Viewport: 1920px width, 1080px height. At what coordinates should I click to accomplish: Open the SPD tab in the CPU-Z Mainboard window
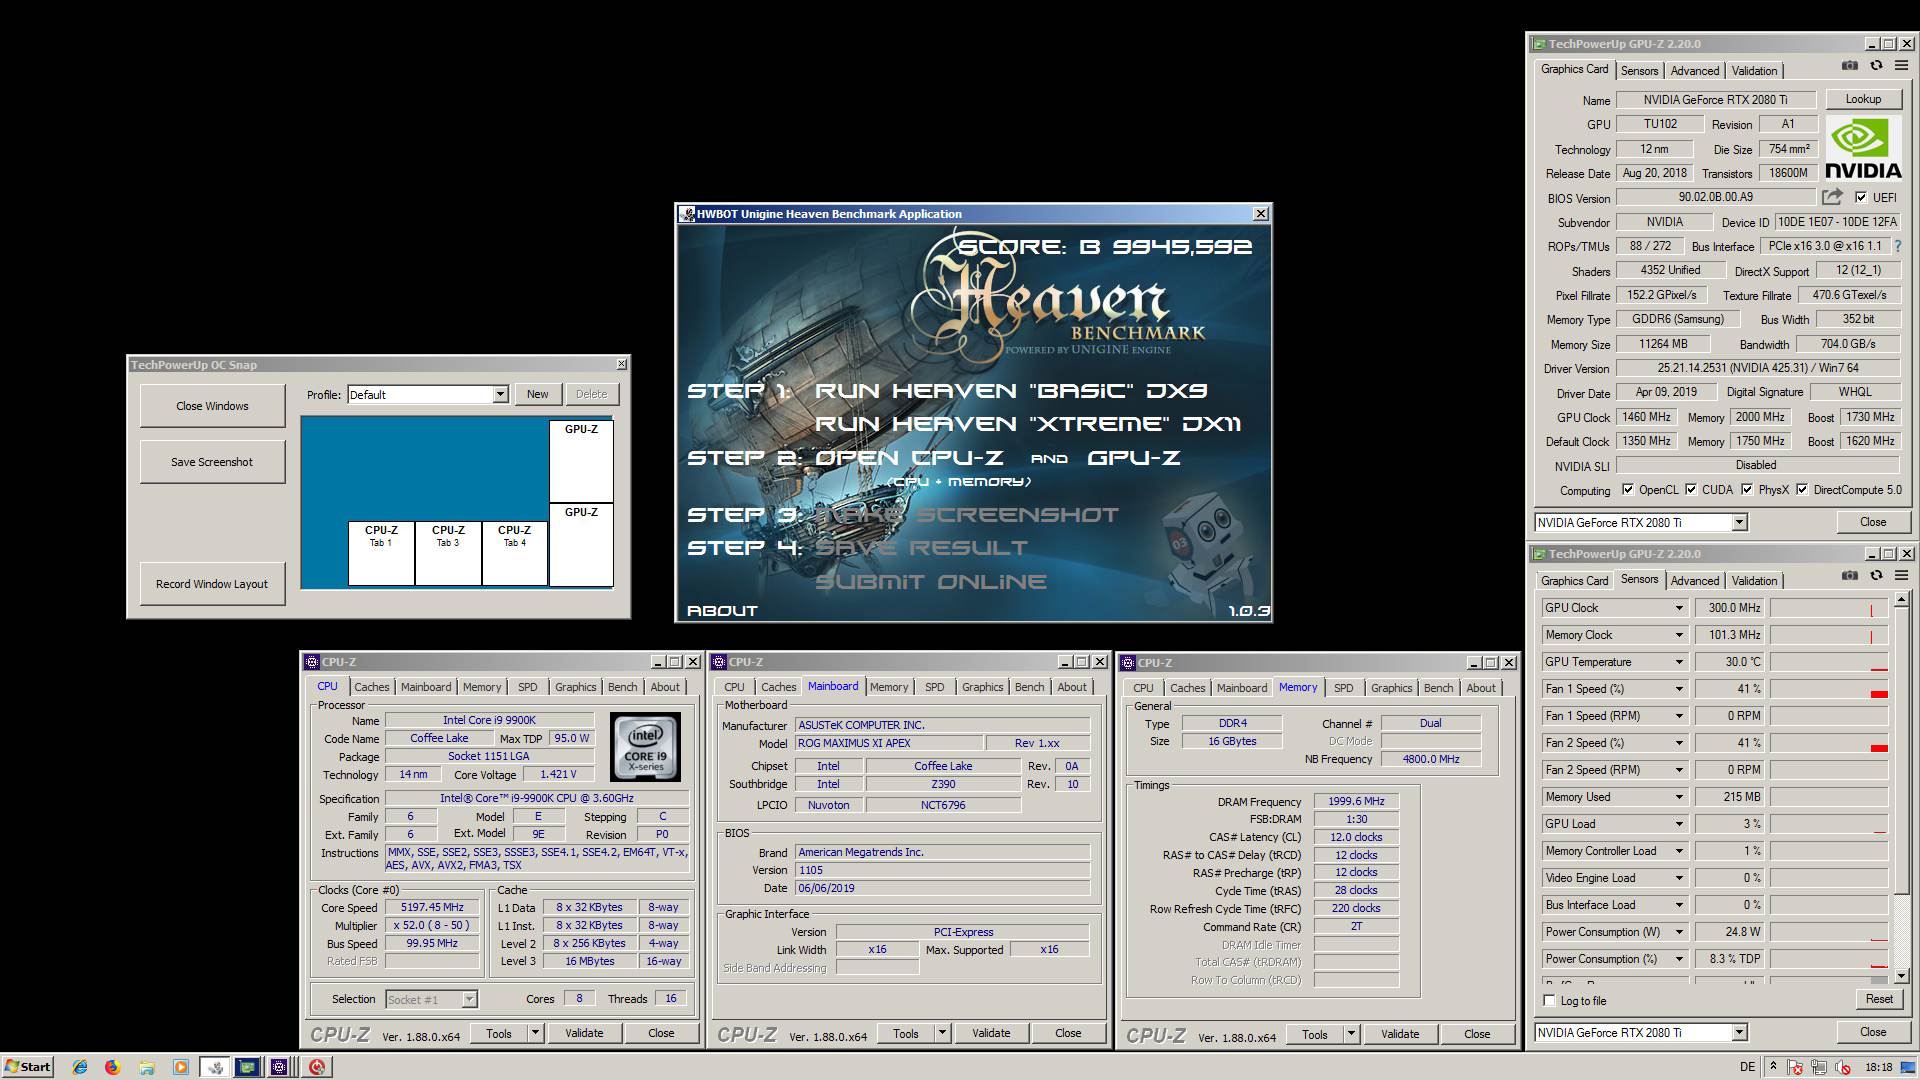click(x=934, y=687)
